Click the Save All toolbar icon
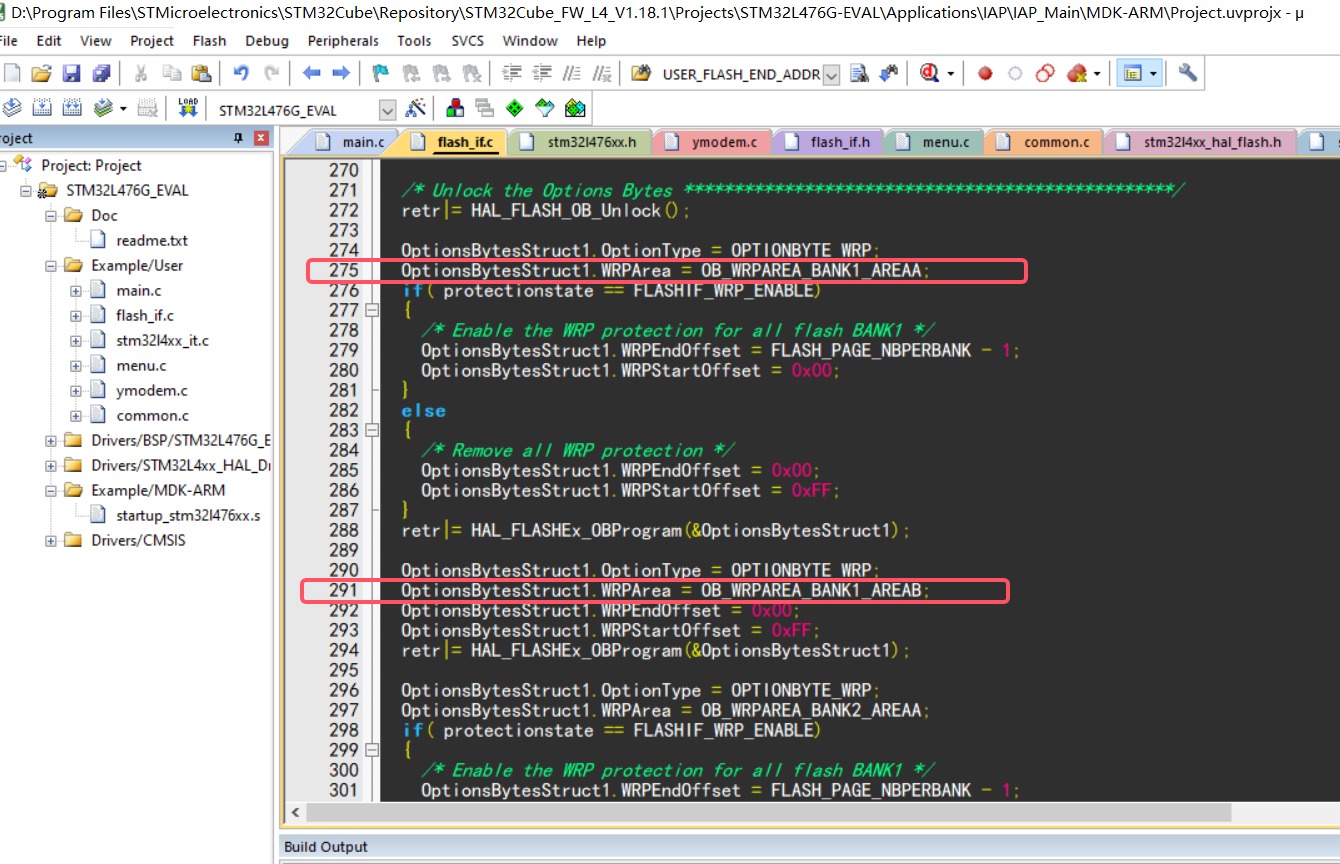Viewport: 1340px width, 864px height. (100, 73)
